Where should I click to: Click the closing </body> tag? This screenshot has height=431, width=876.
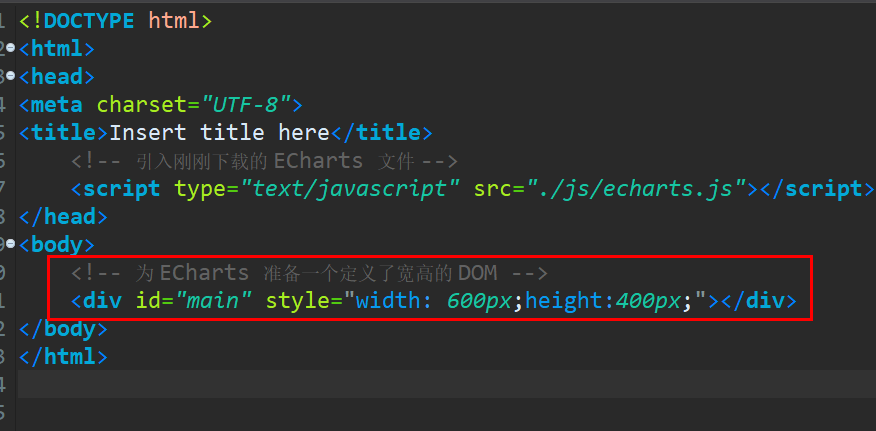coord(63,329)
